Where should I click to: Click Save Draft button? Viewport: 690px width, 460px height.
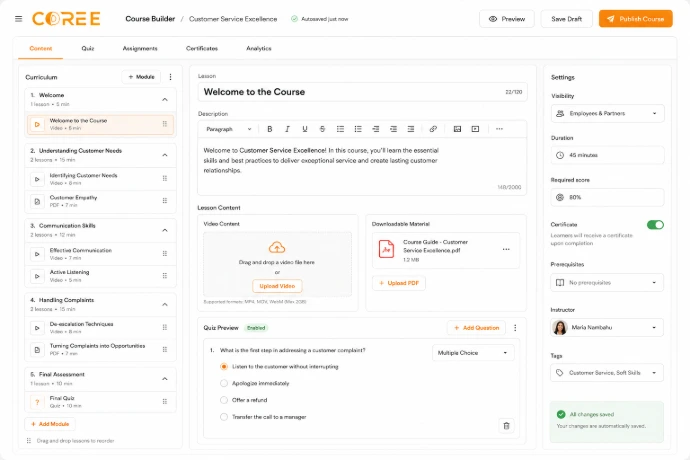(x=566, y=19)
